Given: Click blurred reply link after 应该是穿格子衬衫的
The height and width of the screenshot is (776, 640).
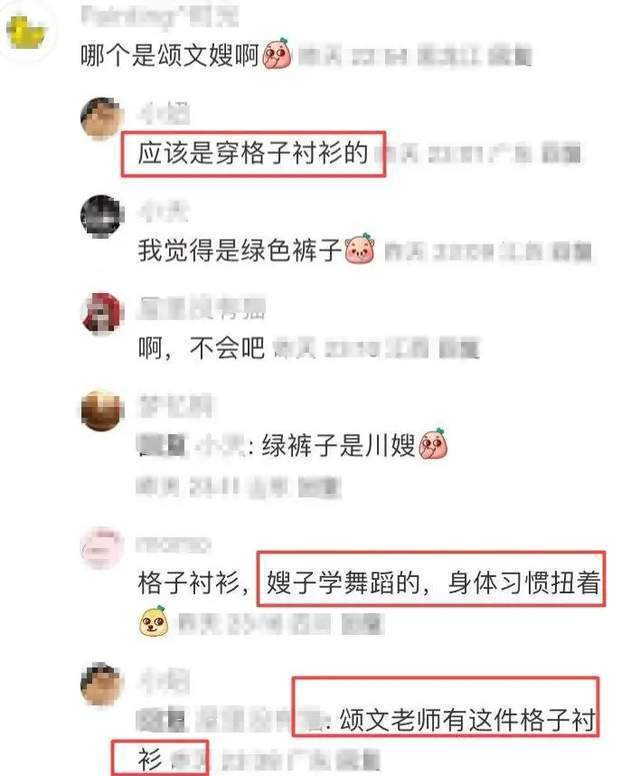Looking at the screenshot, I should click(561, 153).
